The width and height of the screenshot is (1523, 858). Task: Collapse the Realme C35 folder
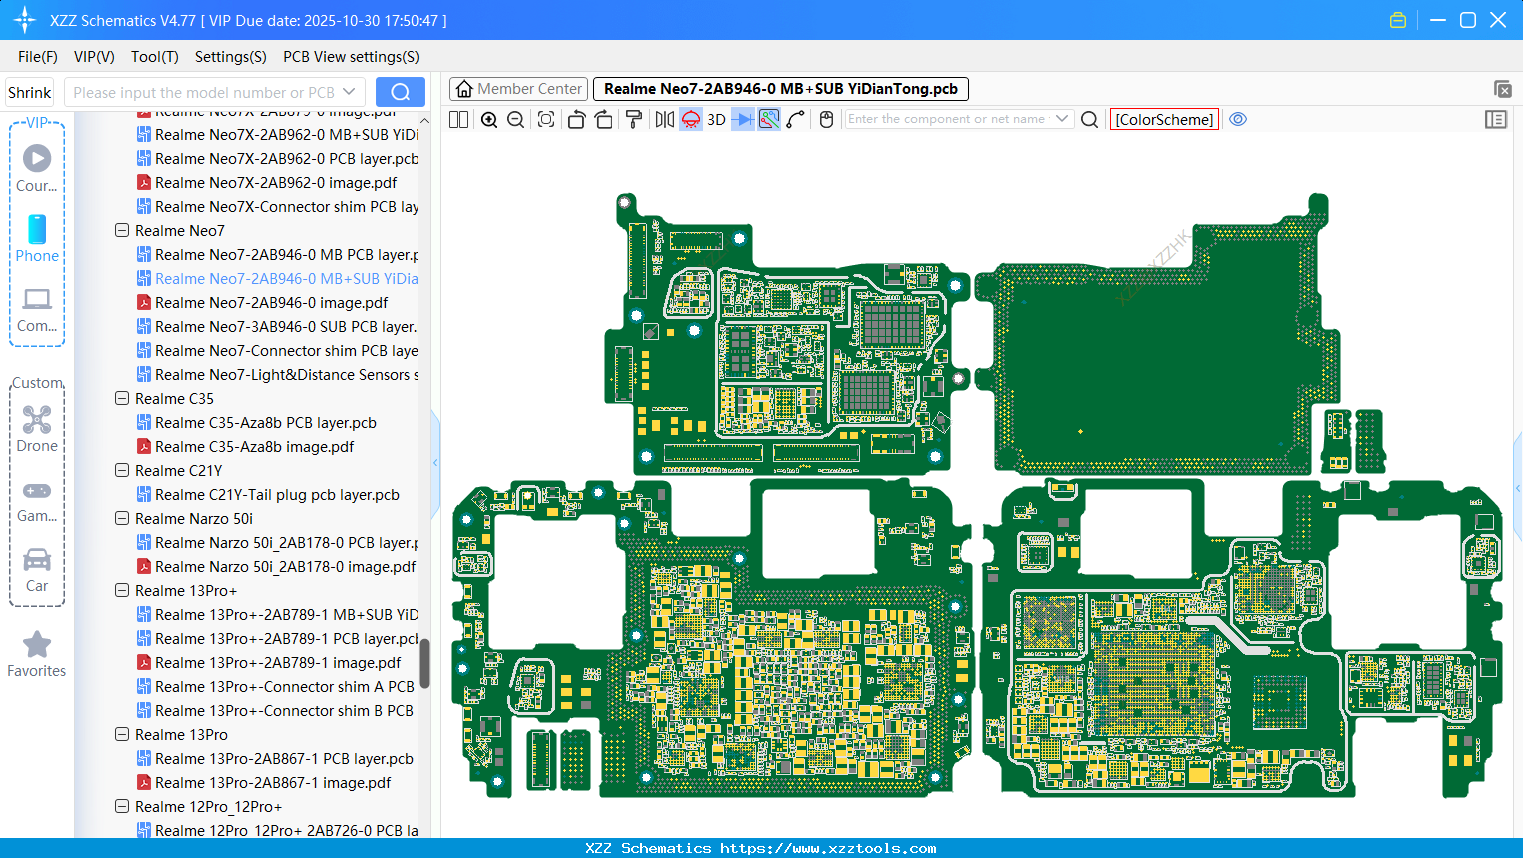[x=122, y=398]
